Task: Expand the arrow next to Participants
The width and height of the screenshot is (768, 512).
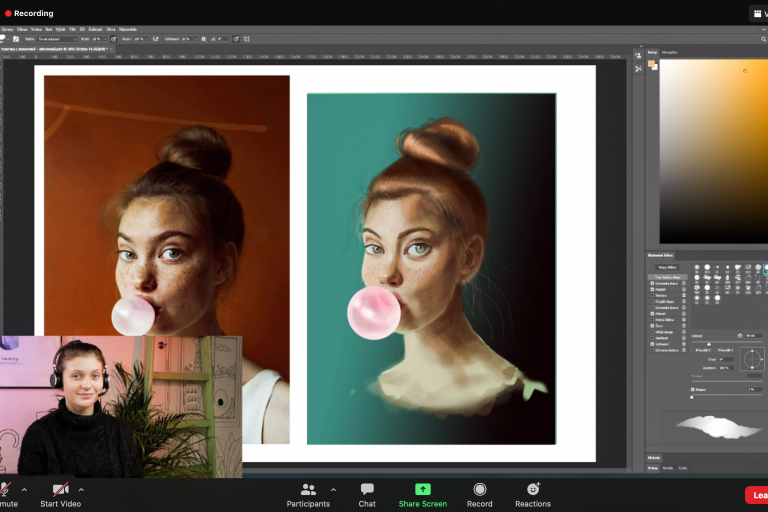Action: [x=333, y=489]
